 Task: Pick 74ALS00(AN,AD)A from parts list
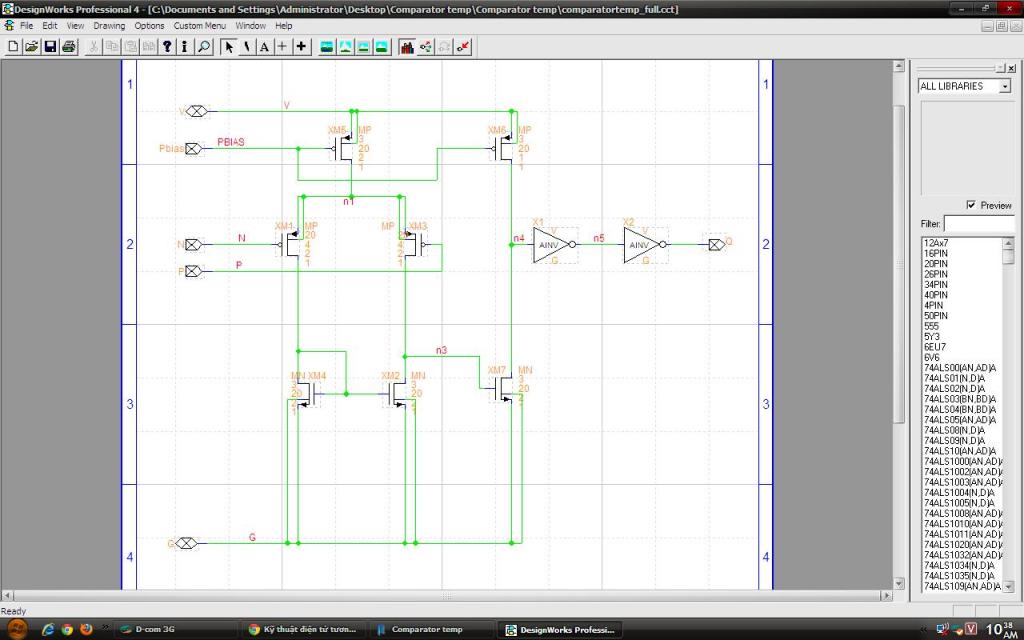click(x=960, y=368)
